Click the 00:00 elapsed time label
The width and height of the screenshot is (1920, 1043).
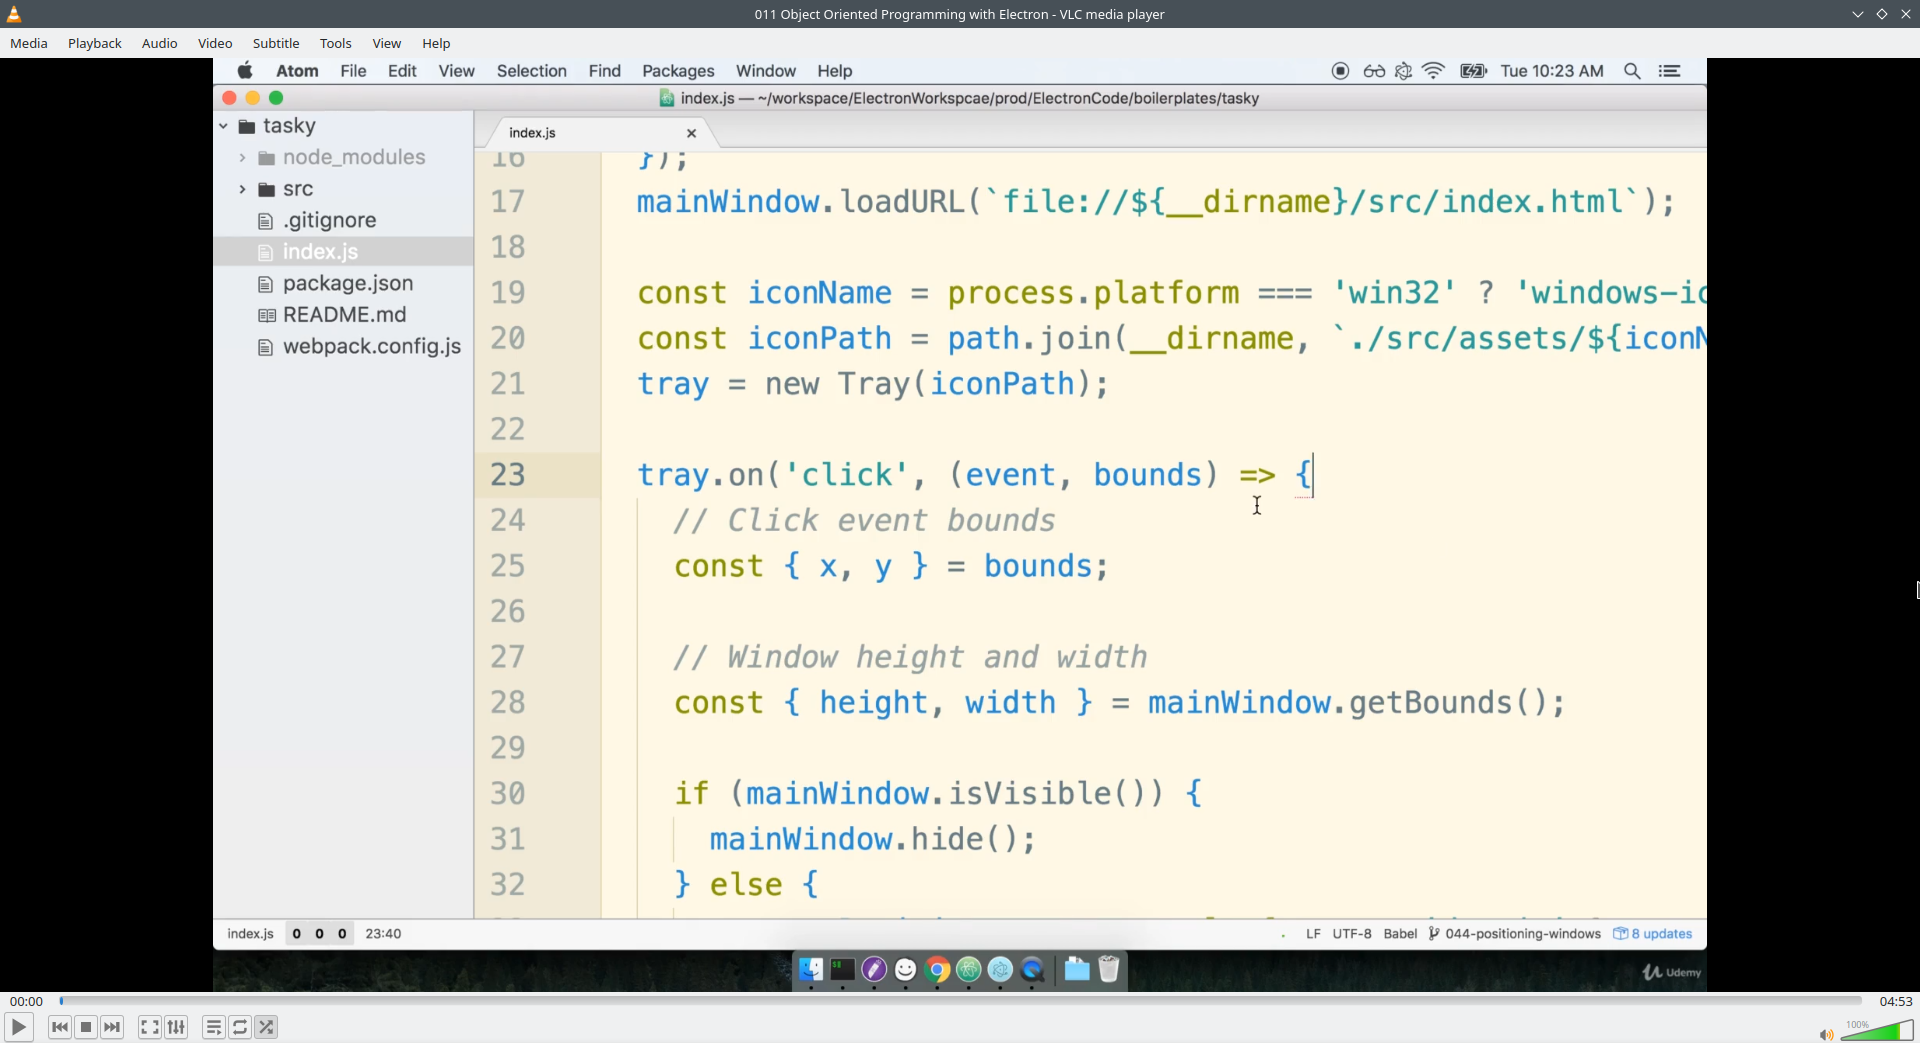click(27, 1001)
